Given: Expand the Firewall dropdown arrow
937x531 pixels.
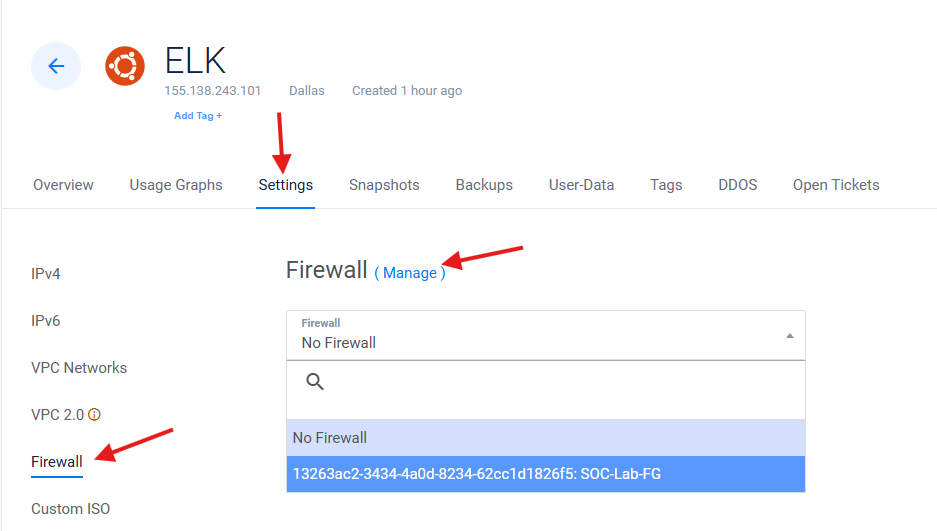Looking at the screenshot, I should 789,336.
